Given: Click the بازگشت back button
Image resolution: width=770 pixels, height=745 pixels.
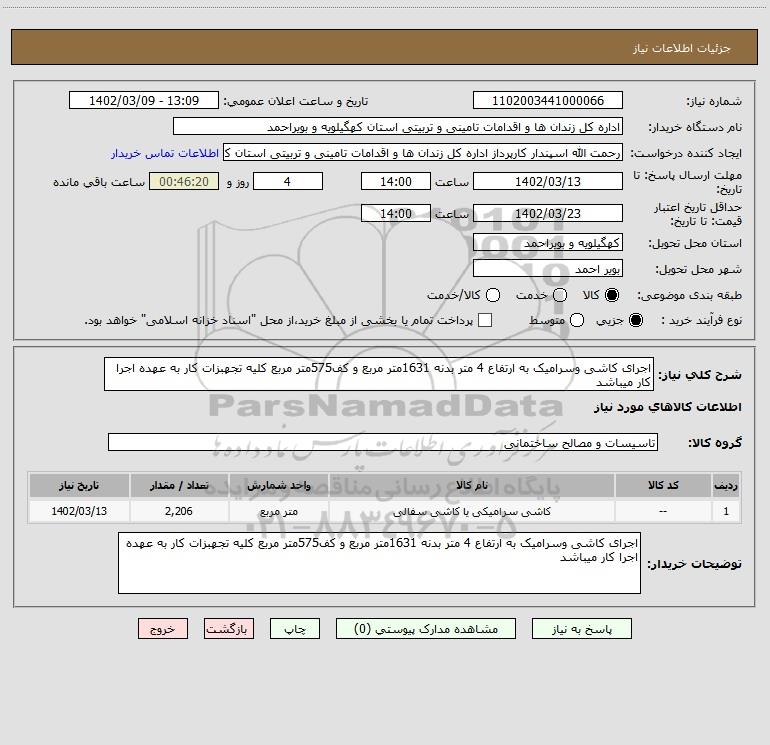Looking at the screenshot, I should [x=229, y=629].
